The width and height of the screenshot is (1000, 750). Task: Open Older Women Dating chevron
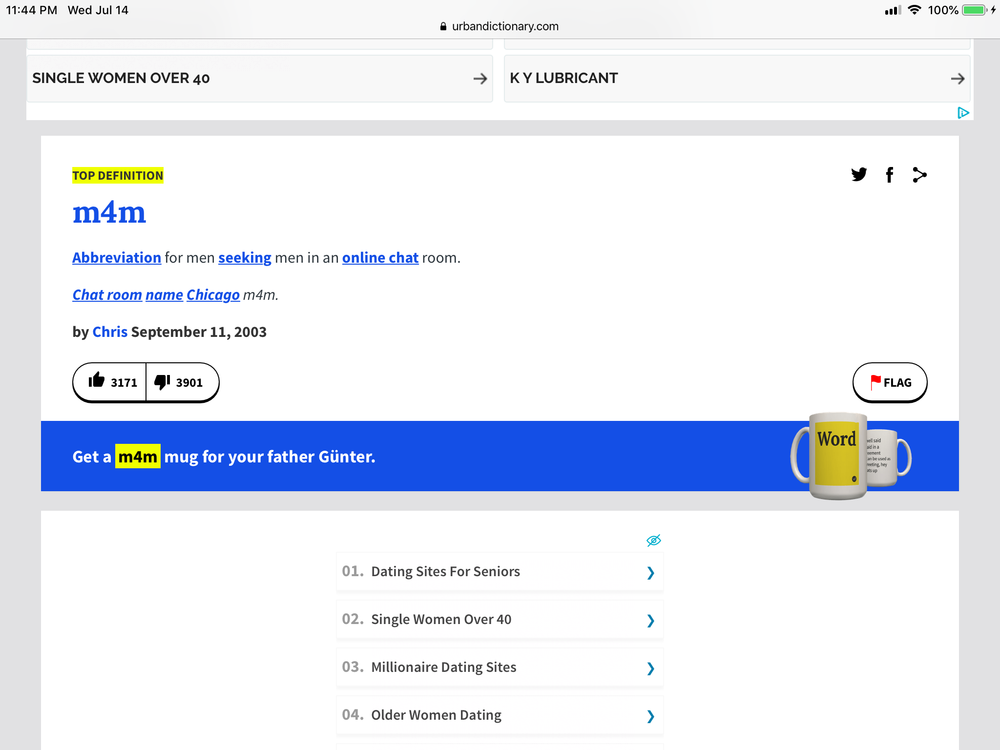(650, 716)
